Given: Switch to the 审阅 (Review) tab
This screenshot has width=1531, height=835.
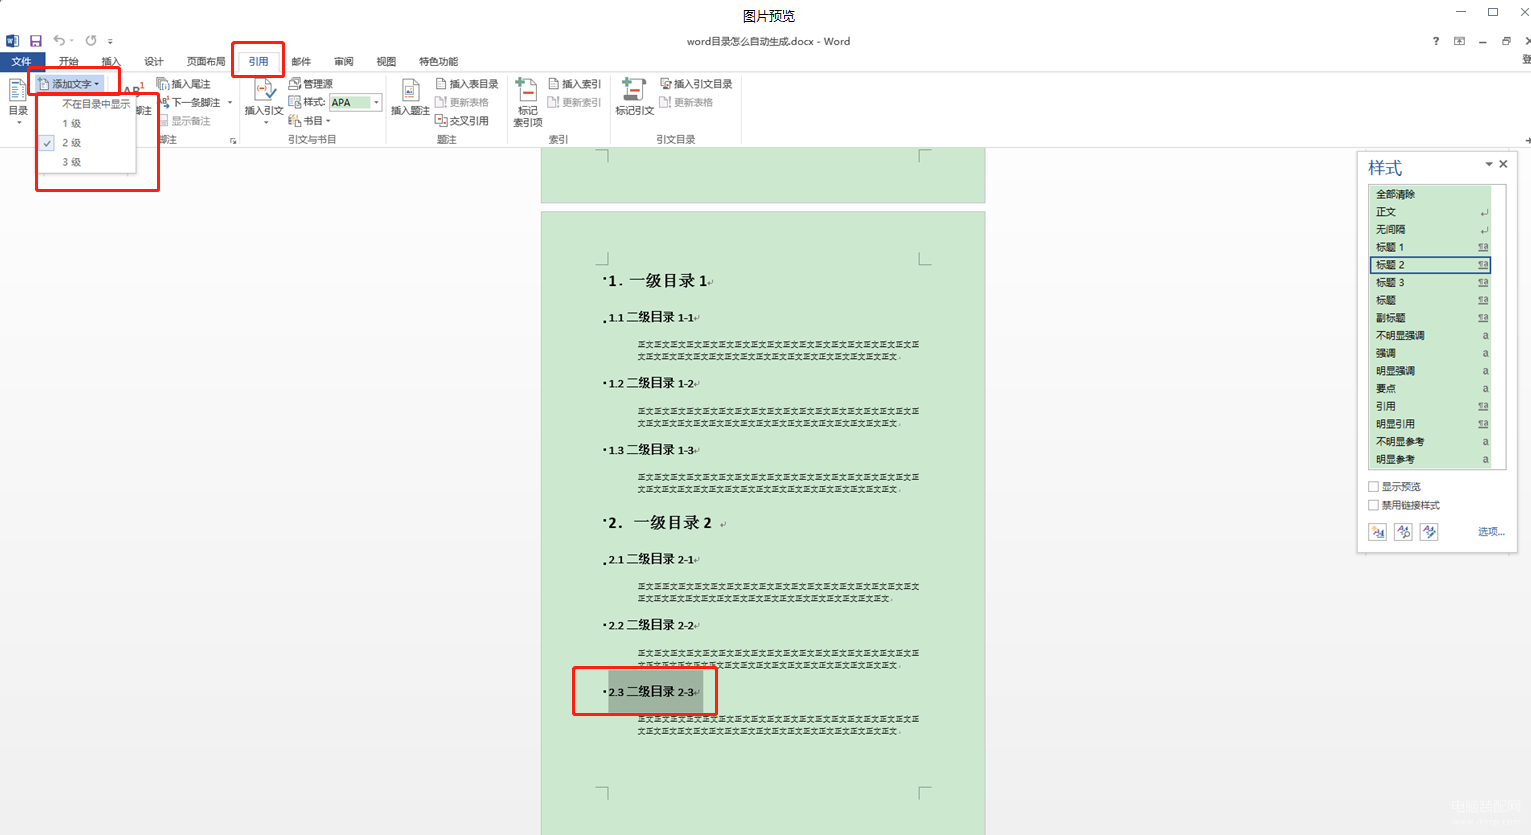Looking at the screenshot, I should point(344,61).
